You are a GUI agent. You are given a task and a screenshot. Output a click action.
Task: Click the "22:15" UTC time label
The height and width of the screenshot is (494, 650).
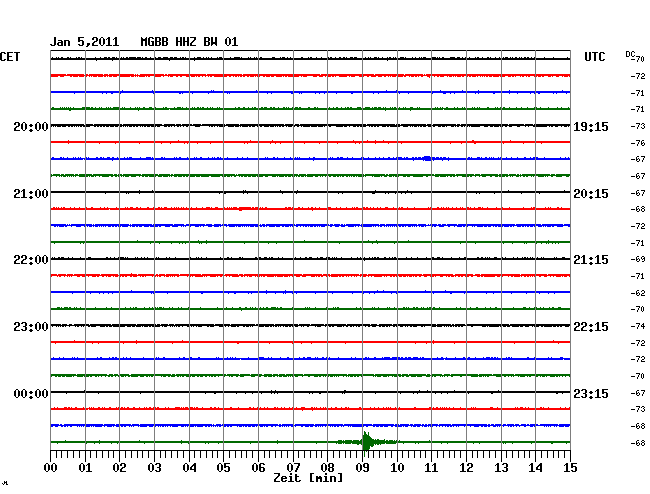[591, 327]
